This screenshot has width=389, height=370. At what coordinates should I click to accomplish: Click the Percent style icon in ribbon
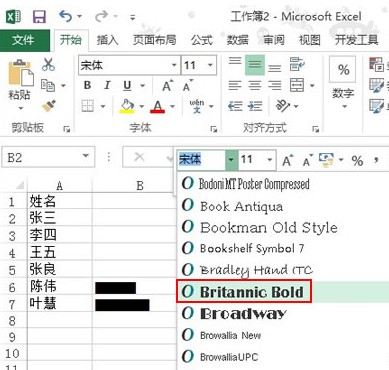tap(343, 70)
